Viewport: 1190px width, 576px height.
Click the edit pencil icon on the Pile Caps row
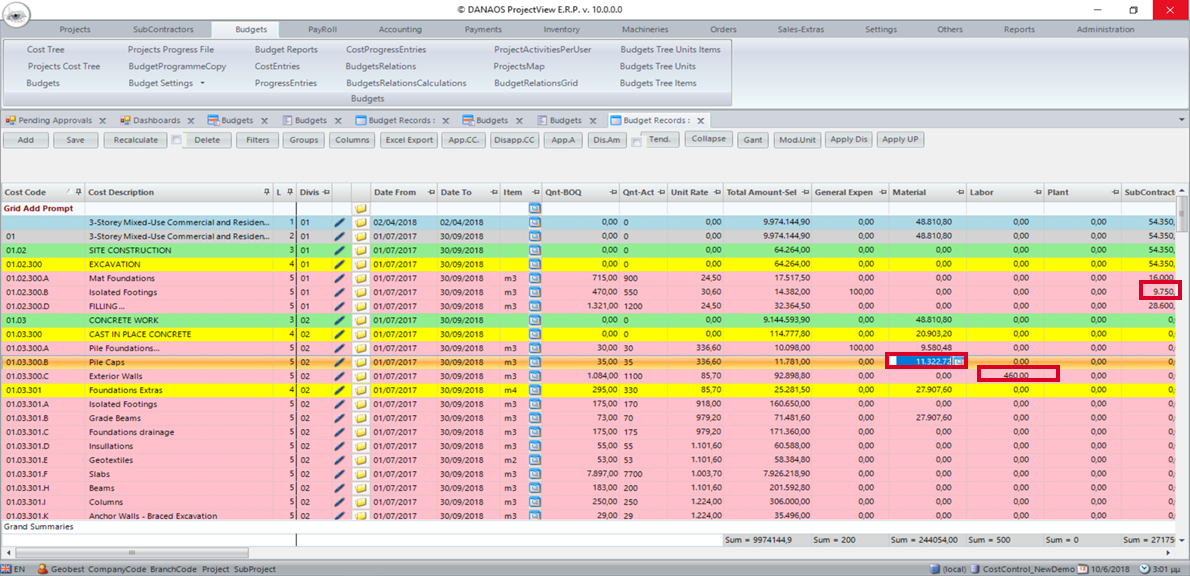point(340,361)
